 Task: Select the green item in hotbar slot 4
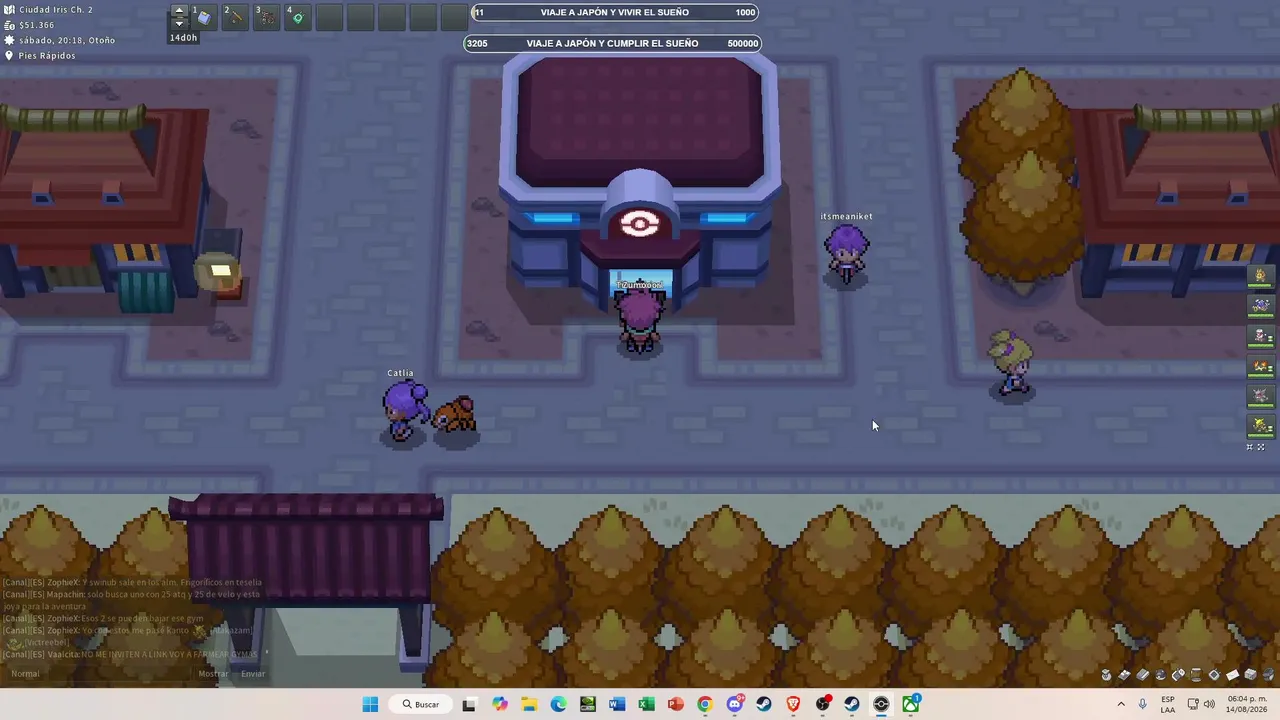pyautogui.click(x=297, y=17)
